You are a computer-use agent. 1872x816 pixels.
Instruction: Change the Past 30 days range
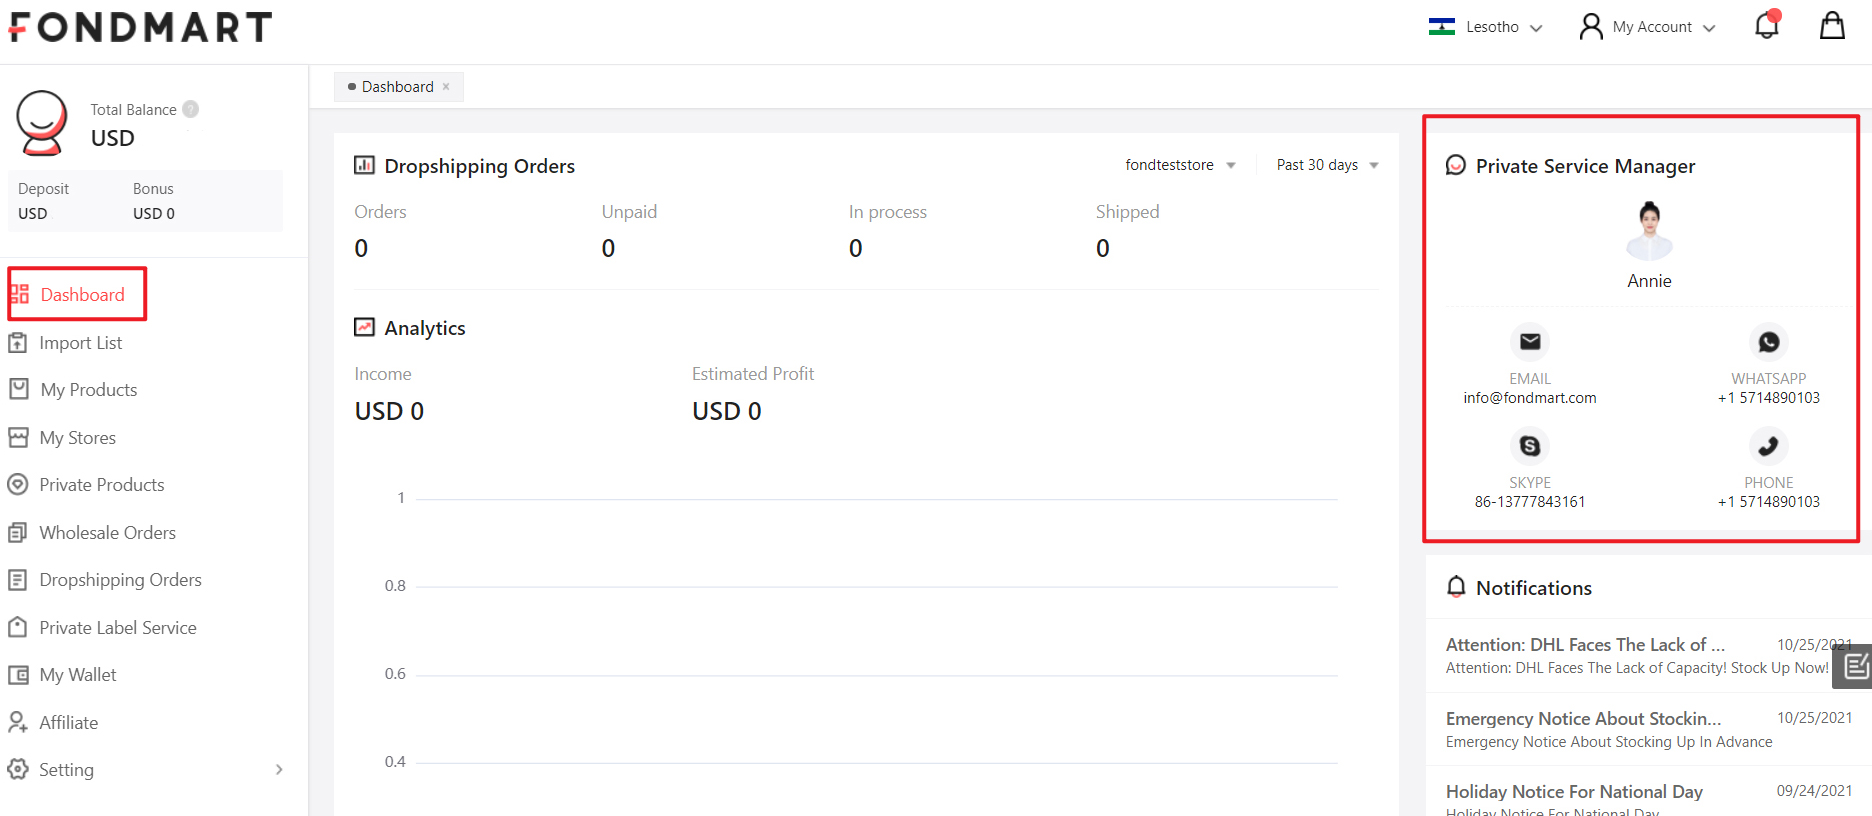point(1327,165)
